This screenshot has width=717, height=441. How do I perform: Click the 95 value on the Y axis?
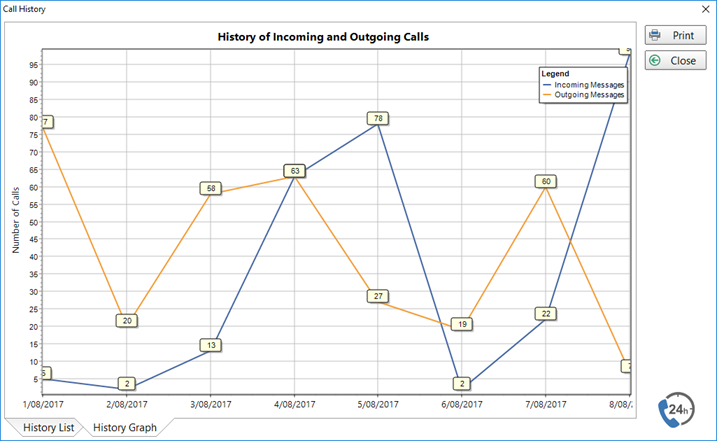[33, 65]
